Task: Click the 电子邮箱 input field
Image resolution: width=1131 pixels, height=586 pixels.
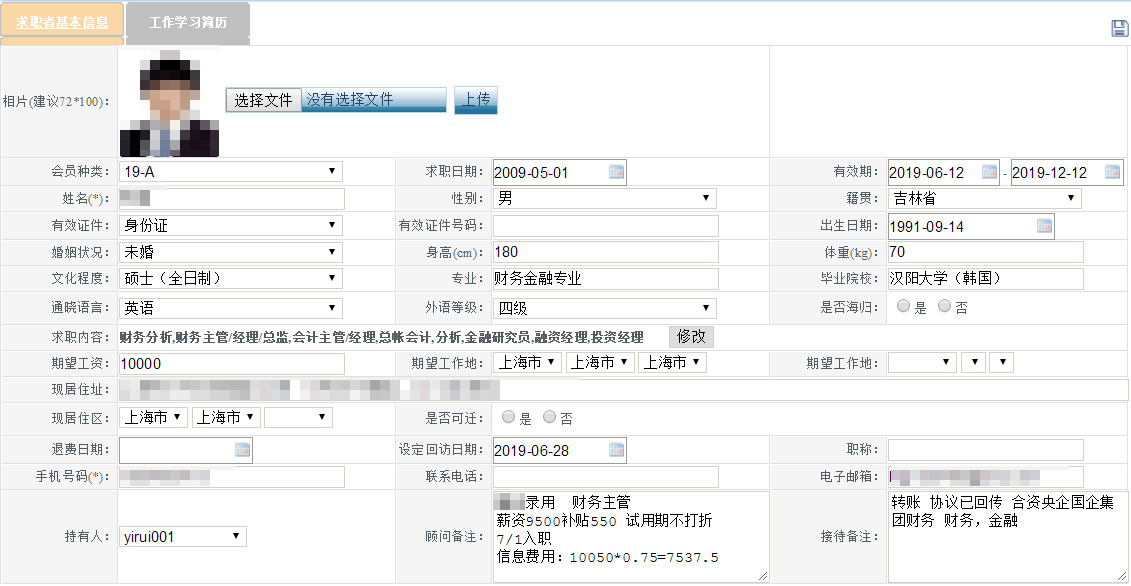Action: coord(985,477)
